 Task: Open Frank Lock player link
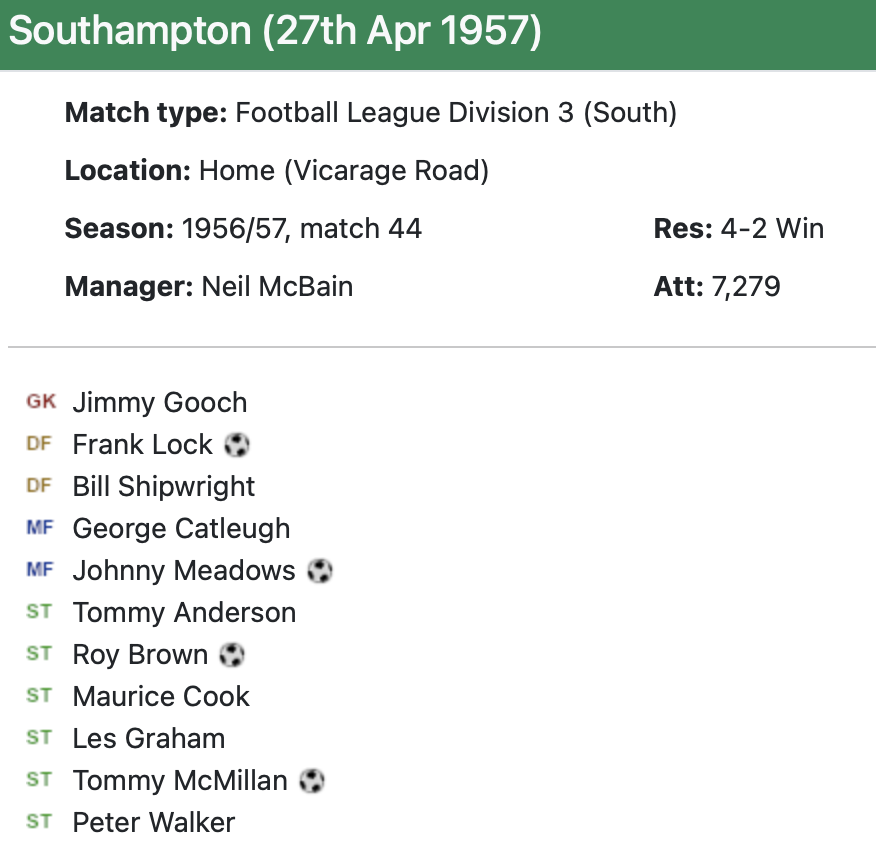pos(143,445)
